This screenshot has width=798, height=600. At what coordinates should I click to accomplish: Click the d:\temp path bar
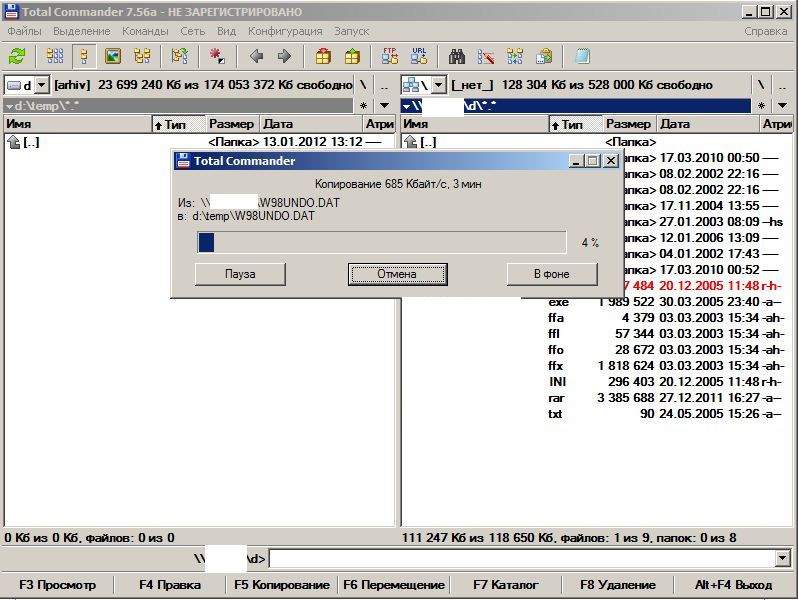click(178, 105)
